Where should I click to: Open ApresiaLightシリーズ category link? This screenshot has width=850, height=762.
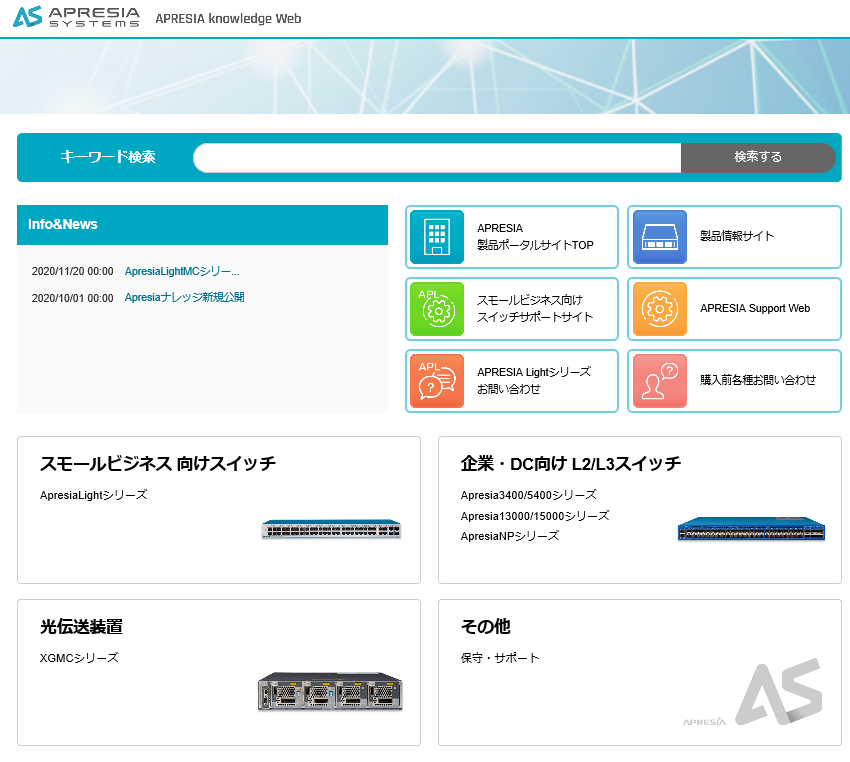coord(93,495)
